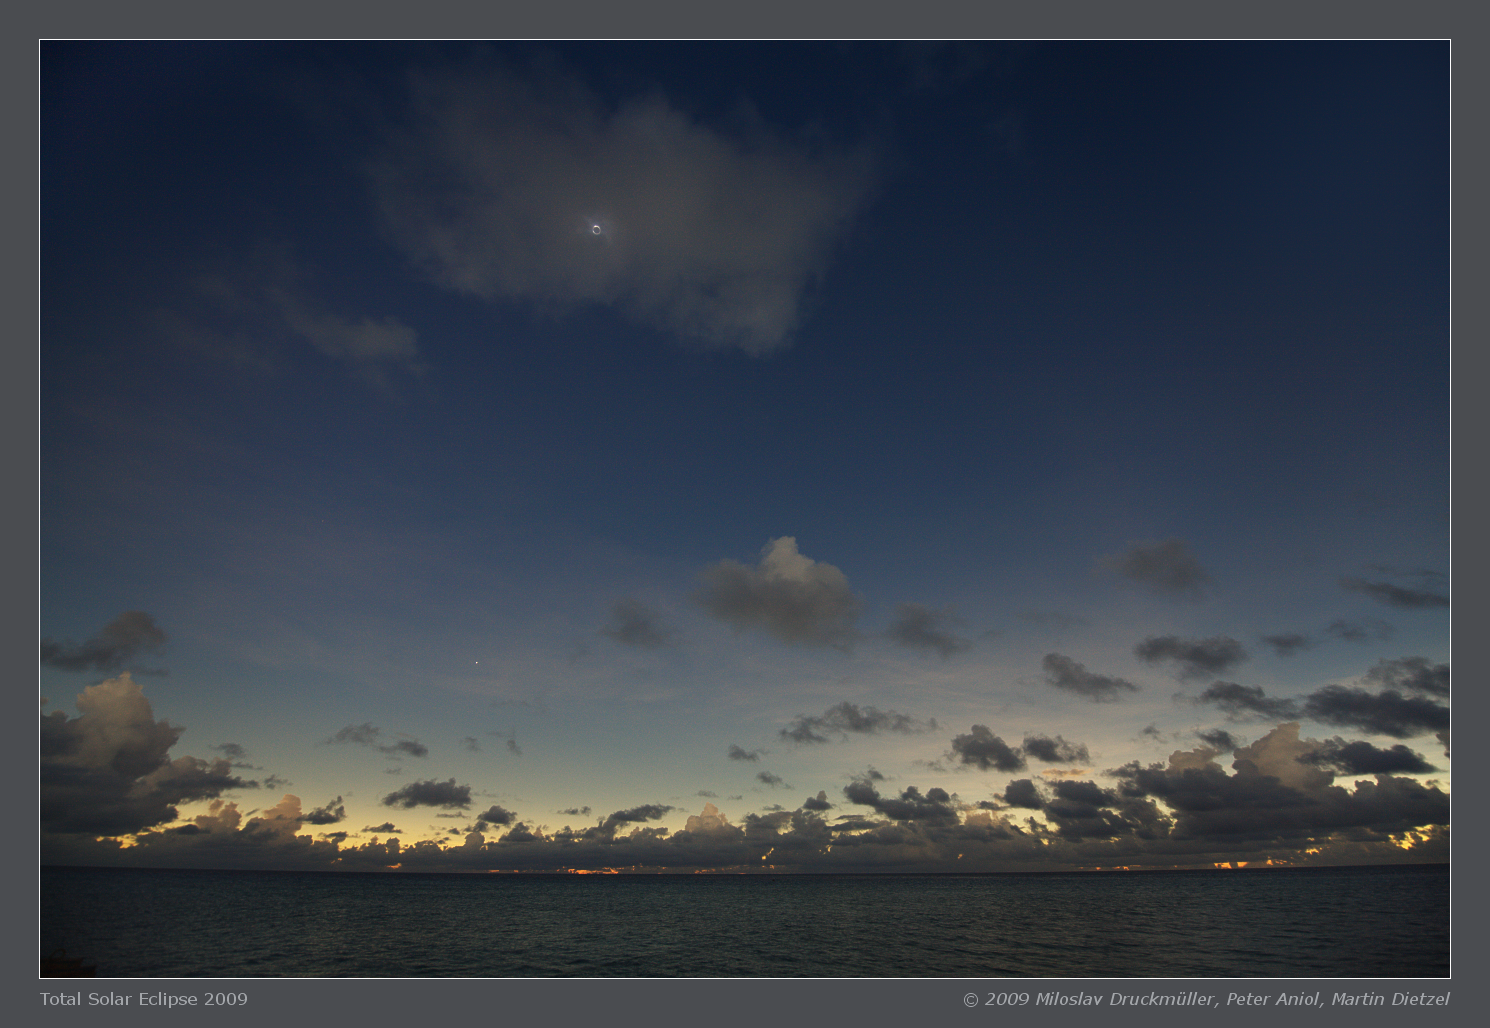Click the eclipsed sun's corona ring
The image size is (1490, 1028).
tap(596, 229)
